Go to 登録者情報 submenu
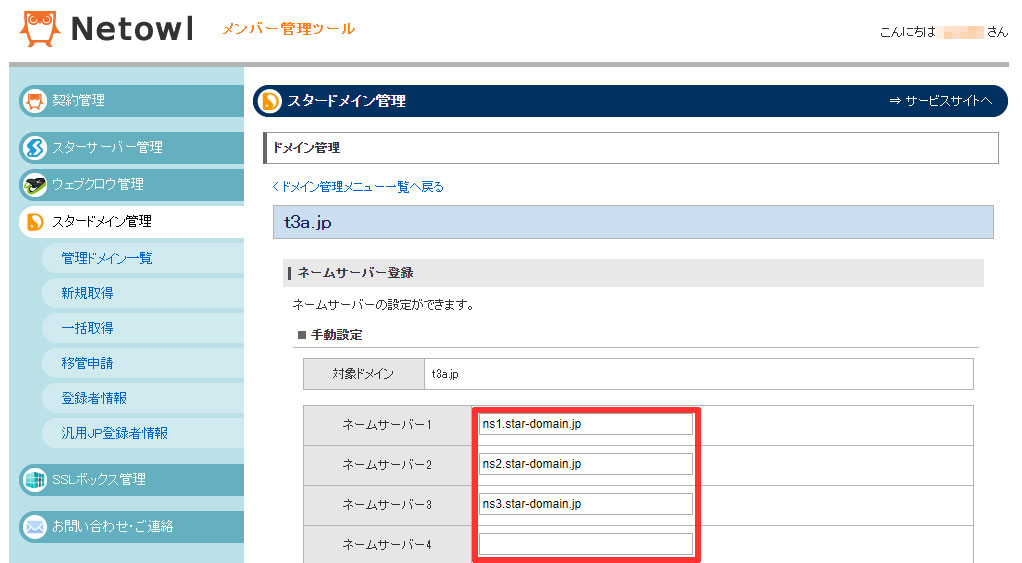The width and height of the screenshot is (1022, 563). (x=143, y=398)
